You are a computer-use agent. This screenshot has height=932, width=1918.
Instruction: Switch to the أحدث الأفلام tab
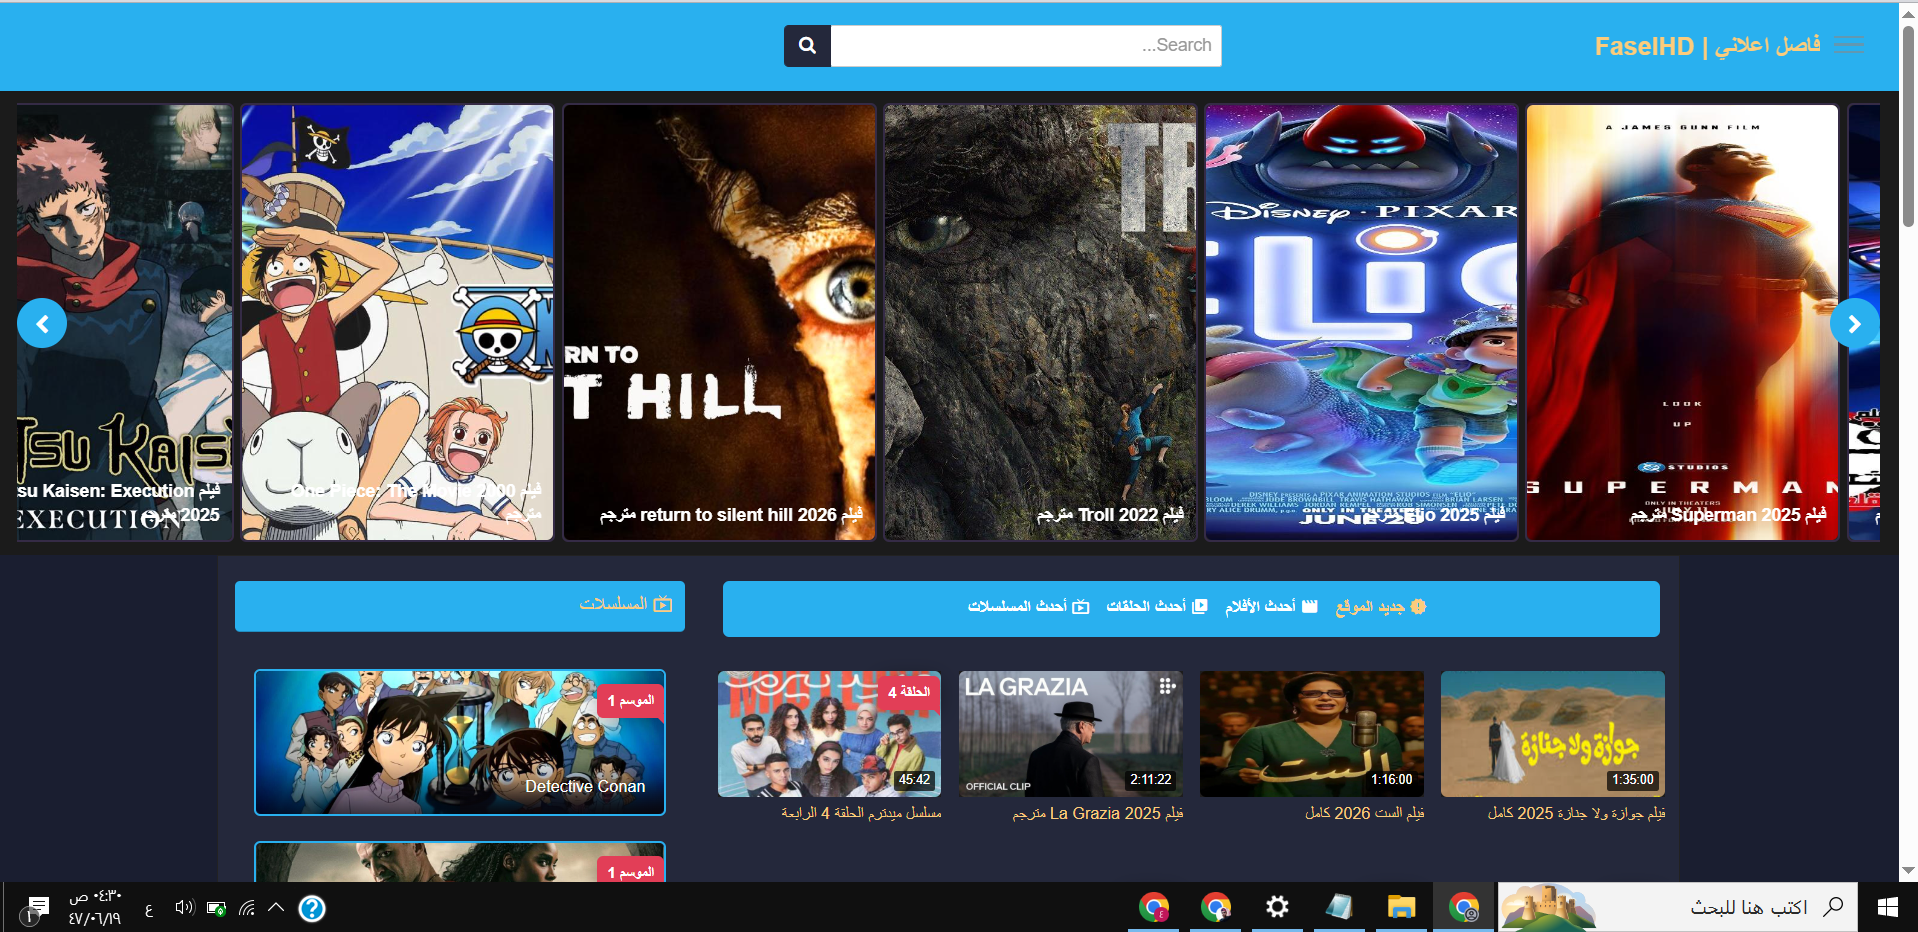click(x=1271, y=607)
